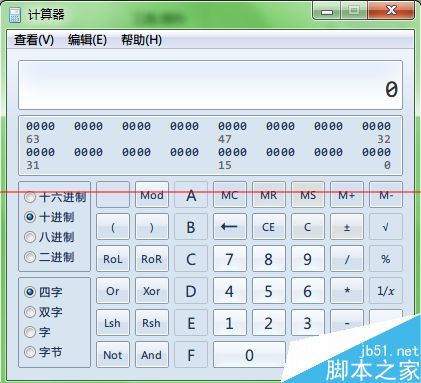Screen dimensions: 421x383
Task: Store value with MS button
Action: [308, 195]
